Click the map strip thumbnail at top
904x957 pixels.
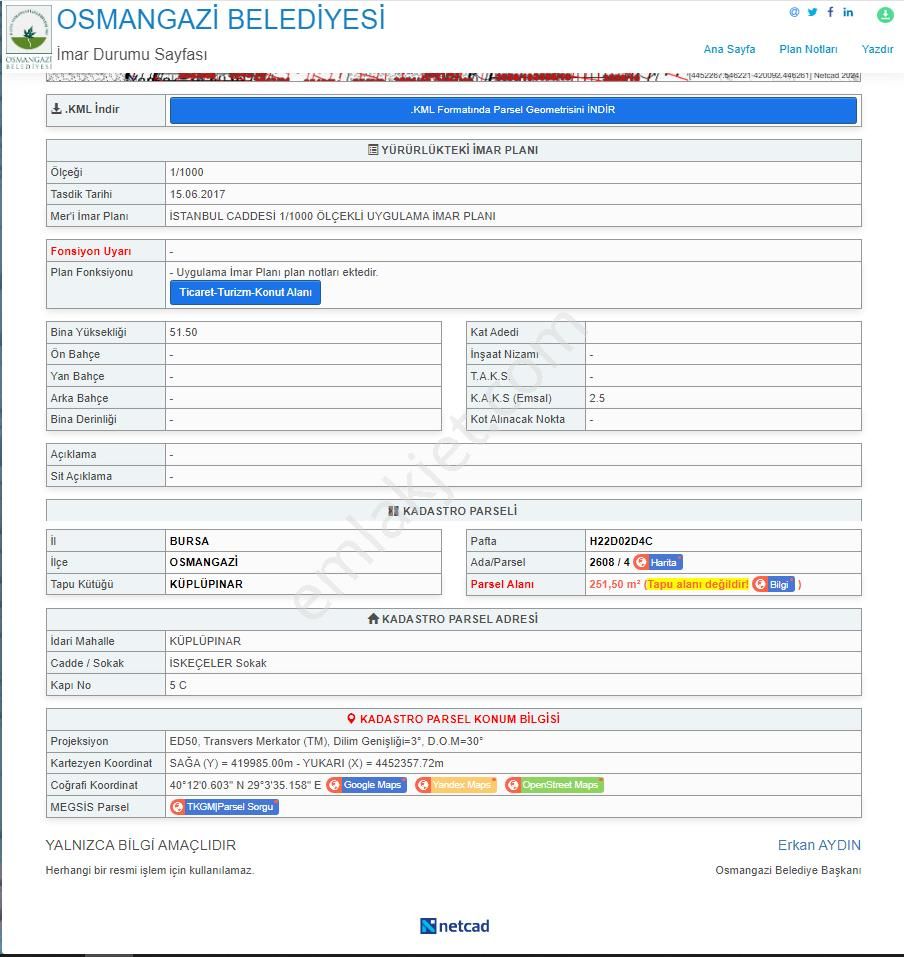click(x=453, y=77)
